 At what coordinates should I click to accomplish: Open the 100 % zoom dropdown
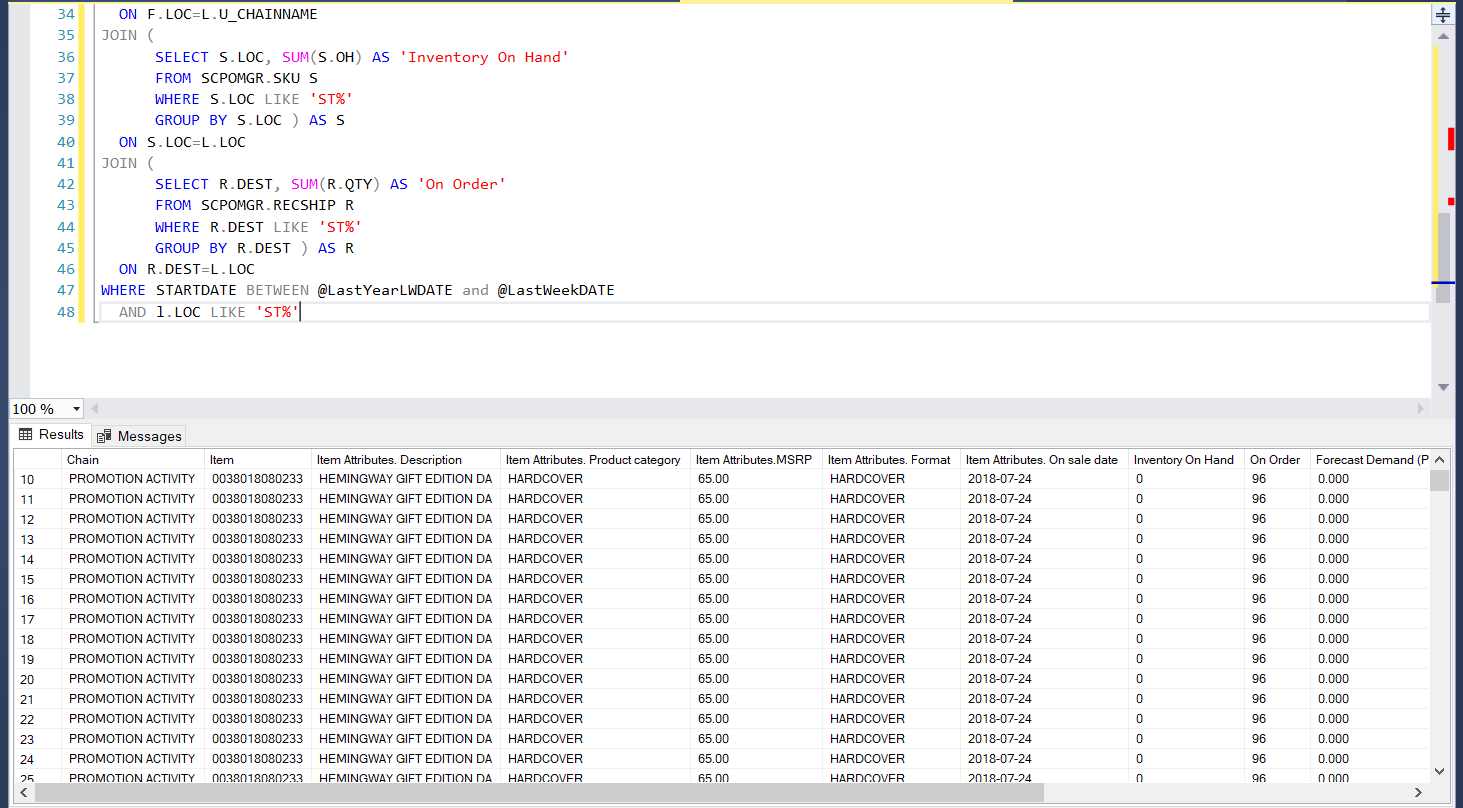[76, 409]
